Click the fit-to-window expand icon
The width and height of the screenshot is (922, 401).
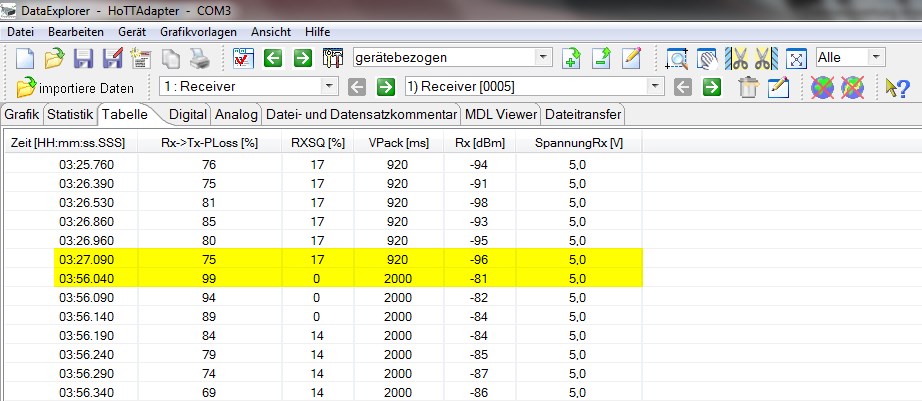(x=796, y=58)
